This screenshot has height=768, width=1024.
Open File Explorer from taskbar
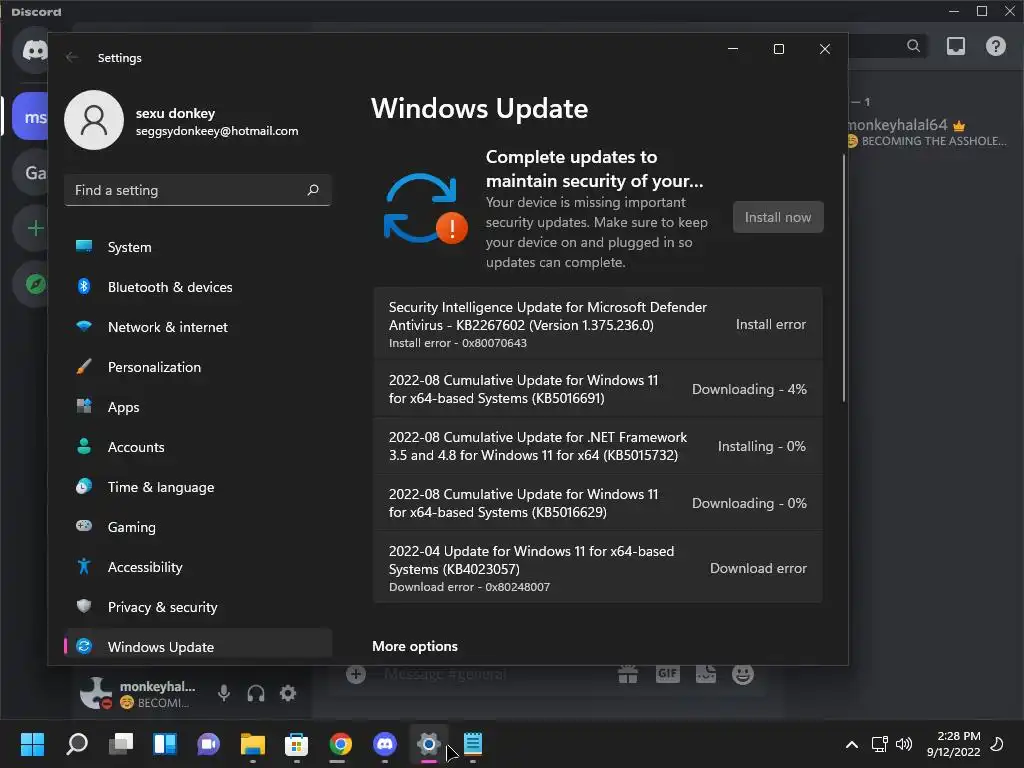(253, 744)
